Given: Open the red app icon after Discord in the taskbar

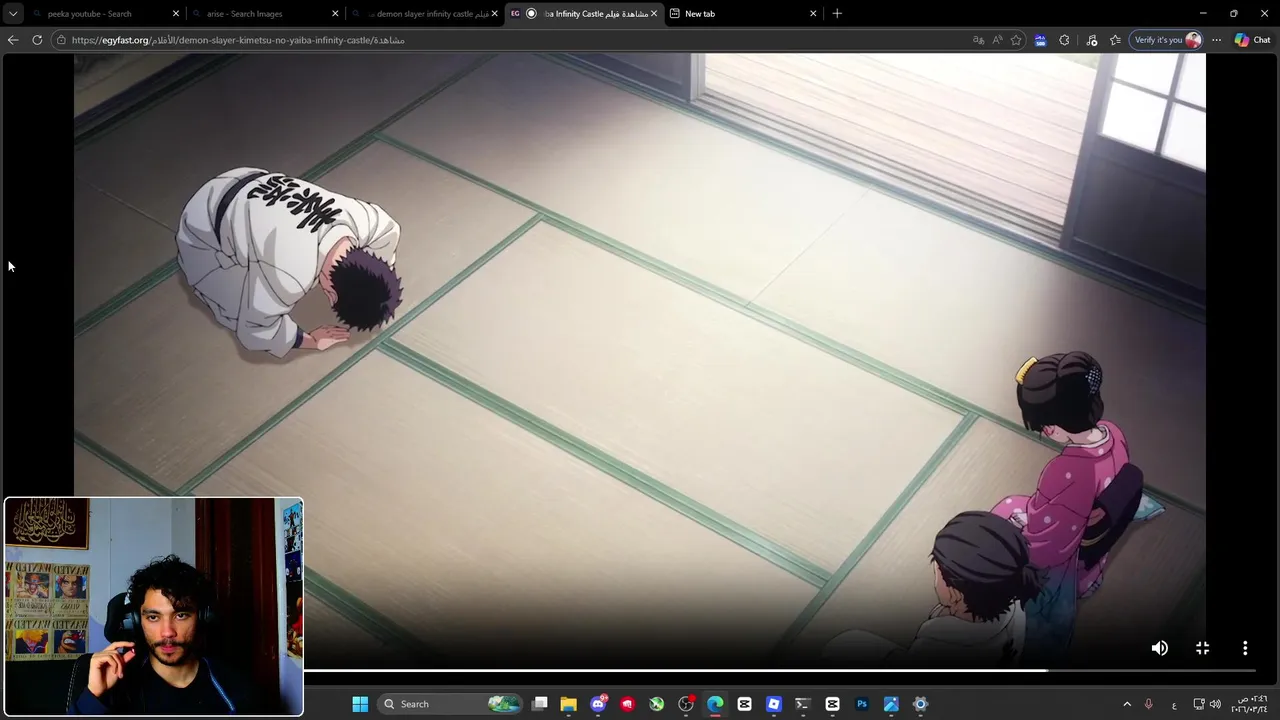Looking at the screenshot, I should tap(627, 704).
